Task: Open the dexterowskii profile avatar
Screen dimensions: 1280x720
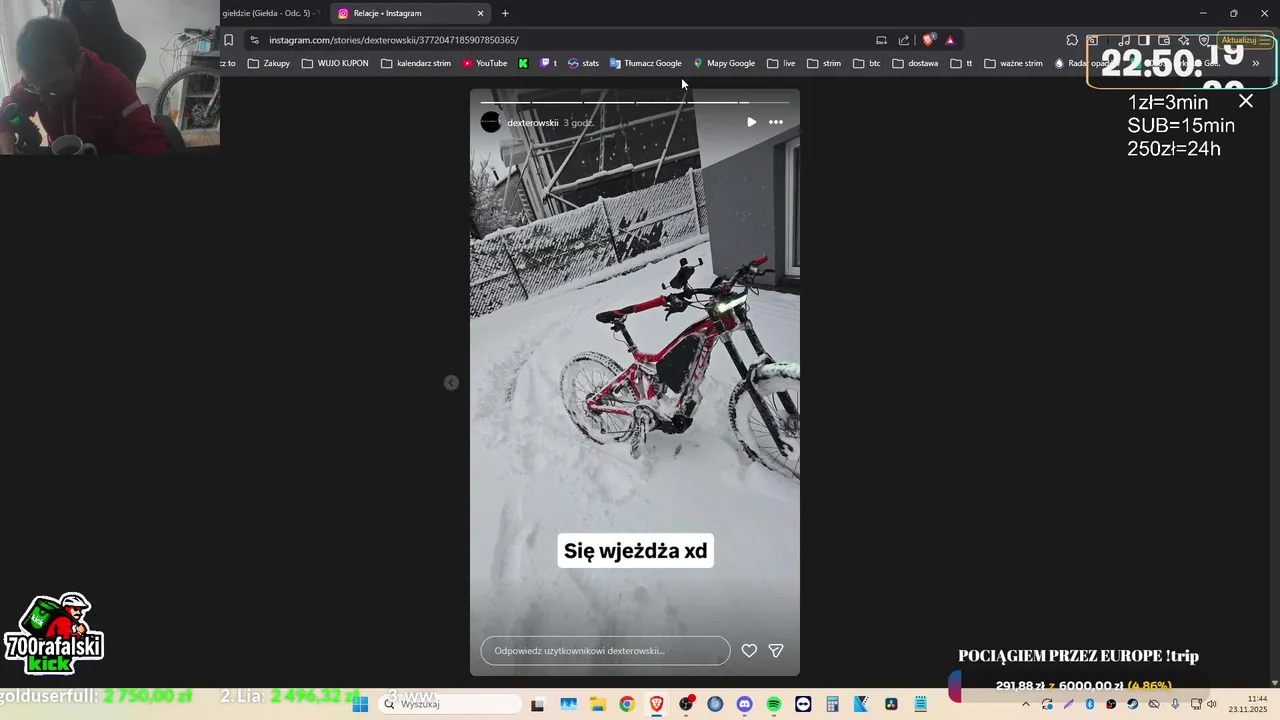Action: tap(491, 122)
